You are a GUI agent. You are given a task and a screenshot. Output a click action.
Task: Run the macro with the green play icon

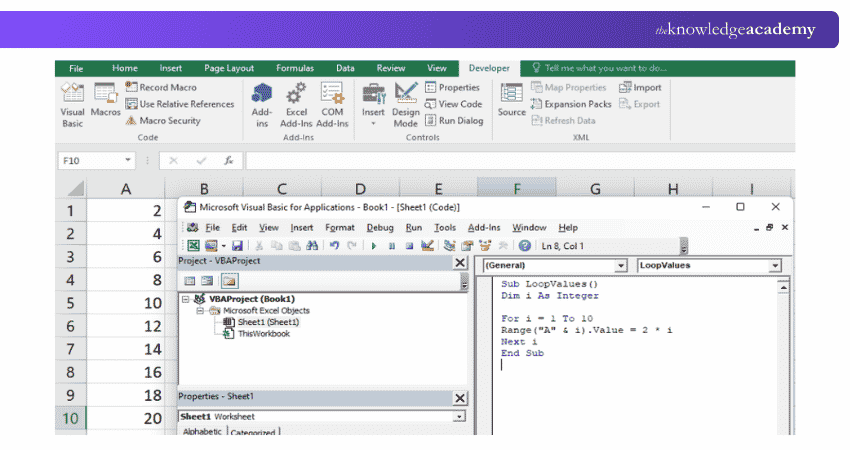(374, 246)
